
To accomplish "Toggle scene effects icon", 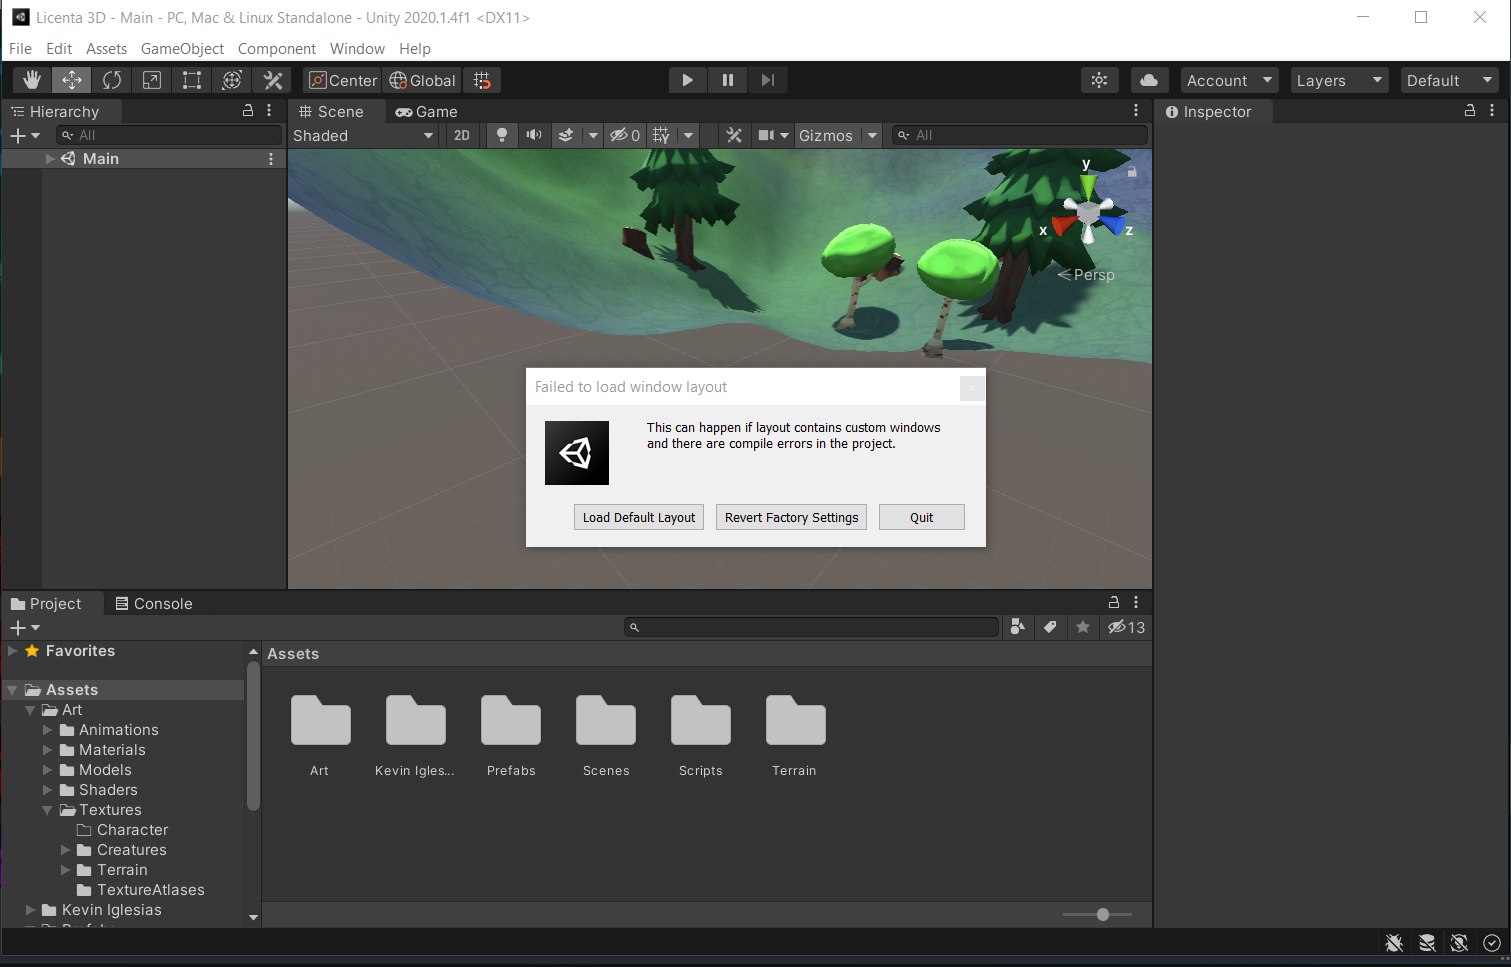I will 566,135.
